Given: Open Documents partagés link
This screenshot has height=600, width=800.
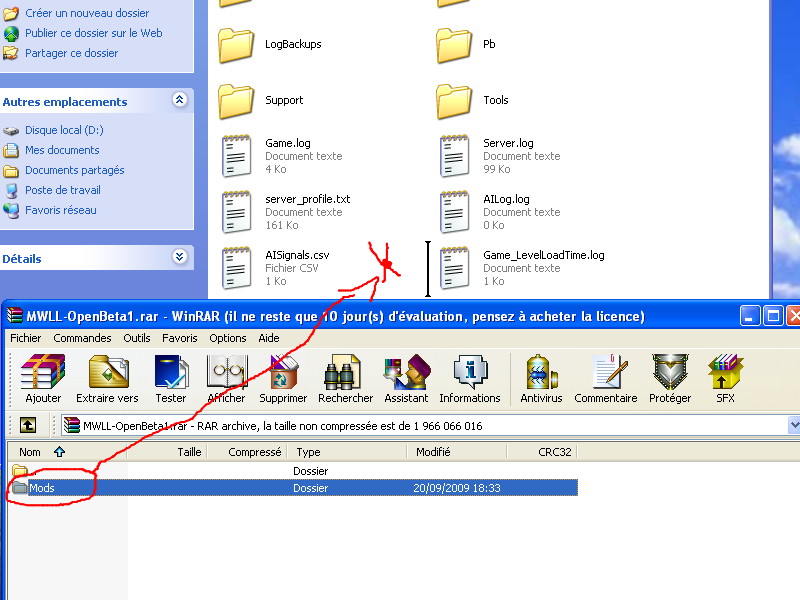Looking at the screenshot, I should (x=75, y=170).
